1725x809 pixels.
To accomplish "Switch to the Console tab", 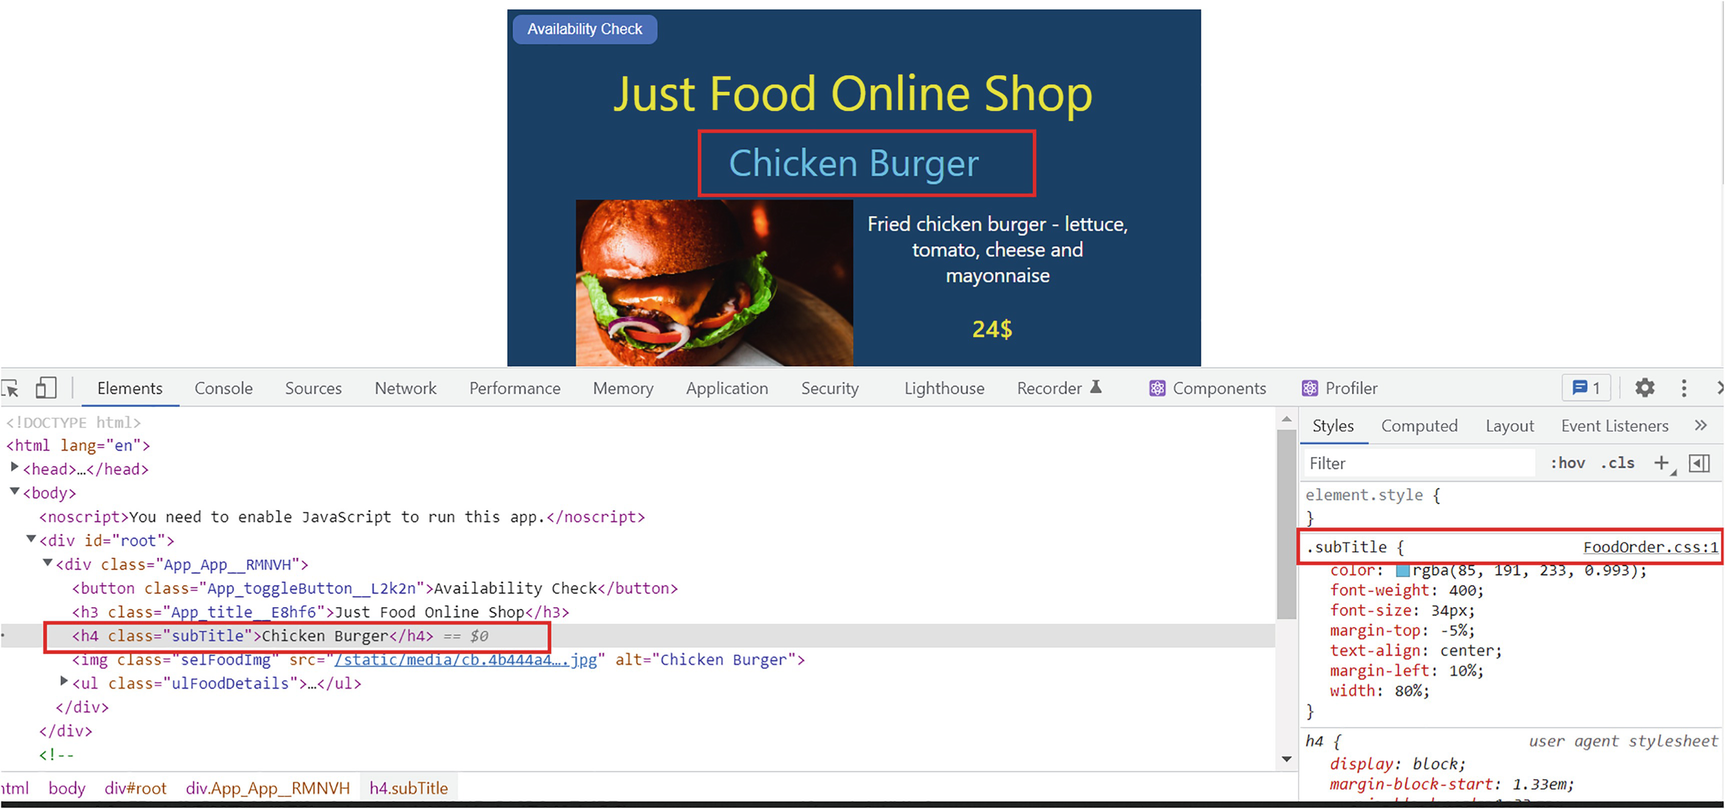I will [x=223, y=388].
